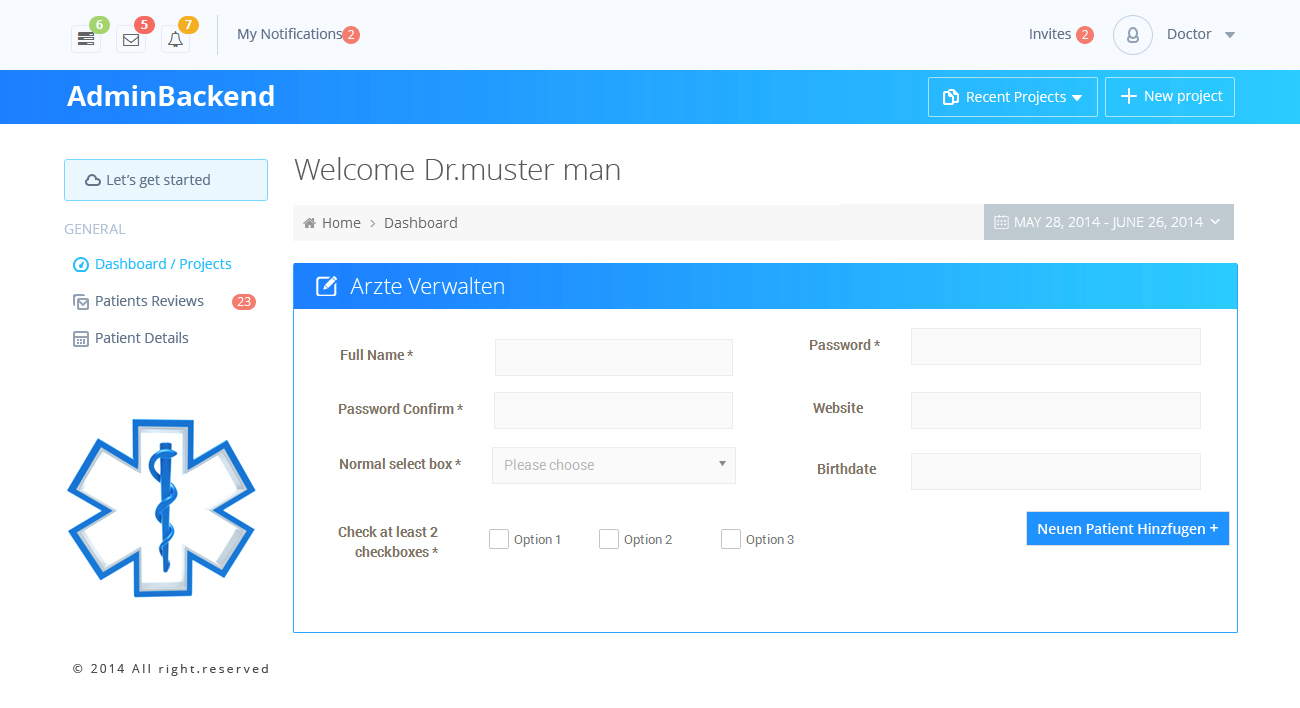Click the medical star of life logo

(161, 508)
